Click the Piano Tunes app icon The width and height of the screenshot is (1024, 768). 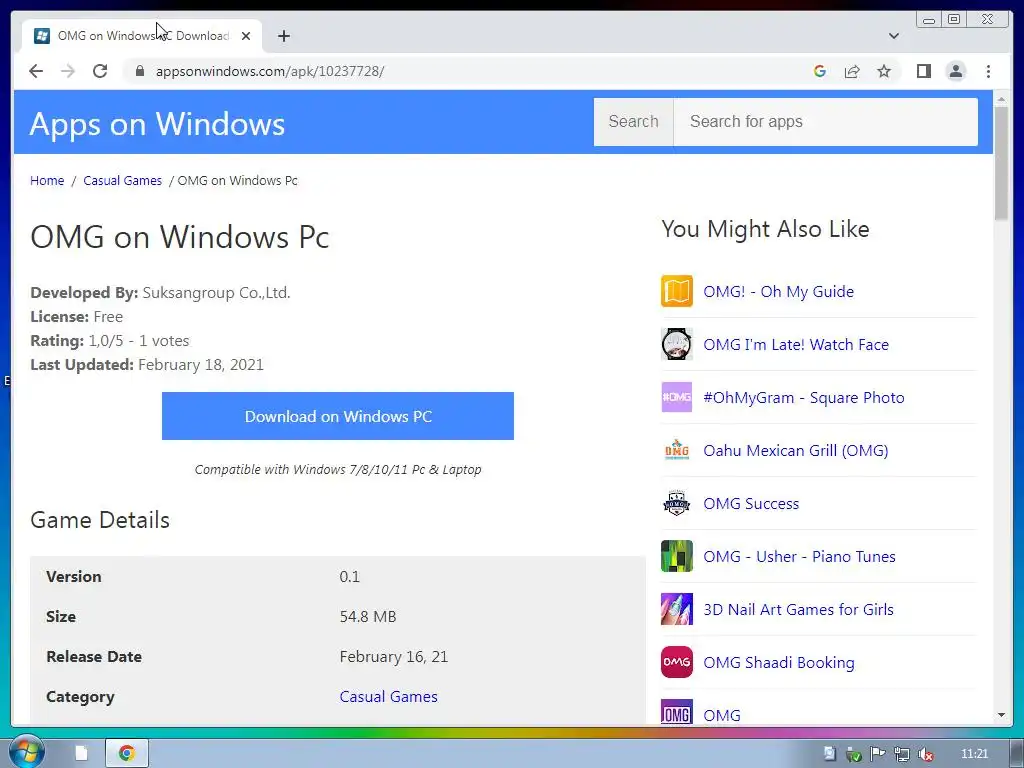tap(677, 556)
